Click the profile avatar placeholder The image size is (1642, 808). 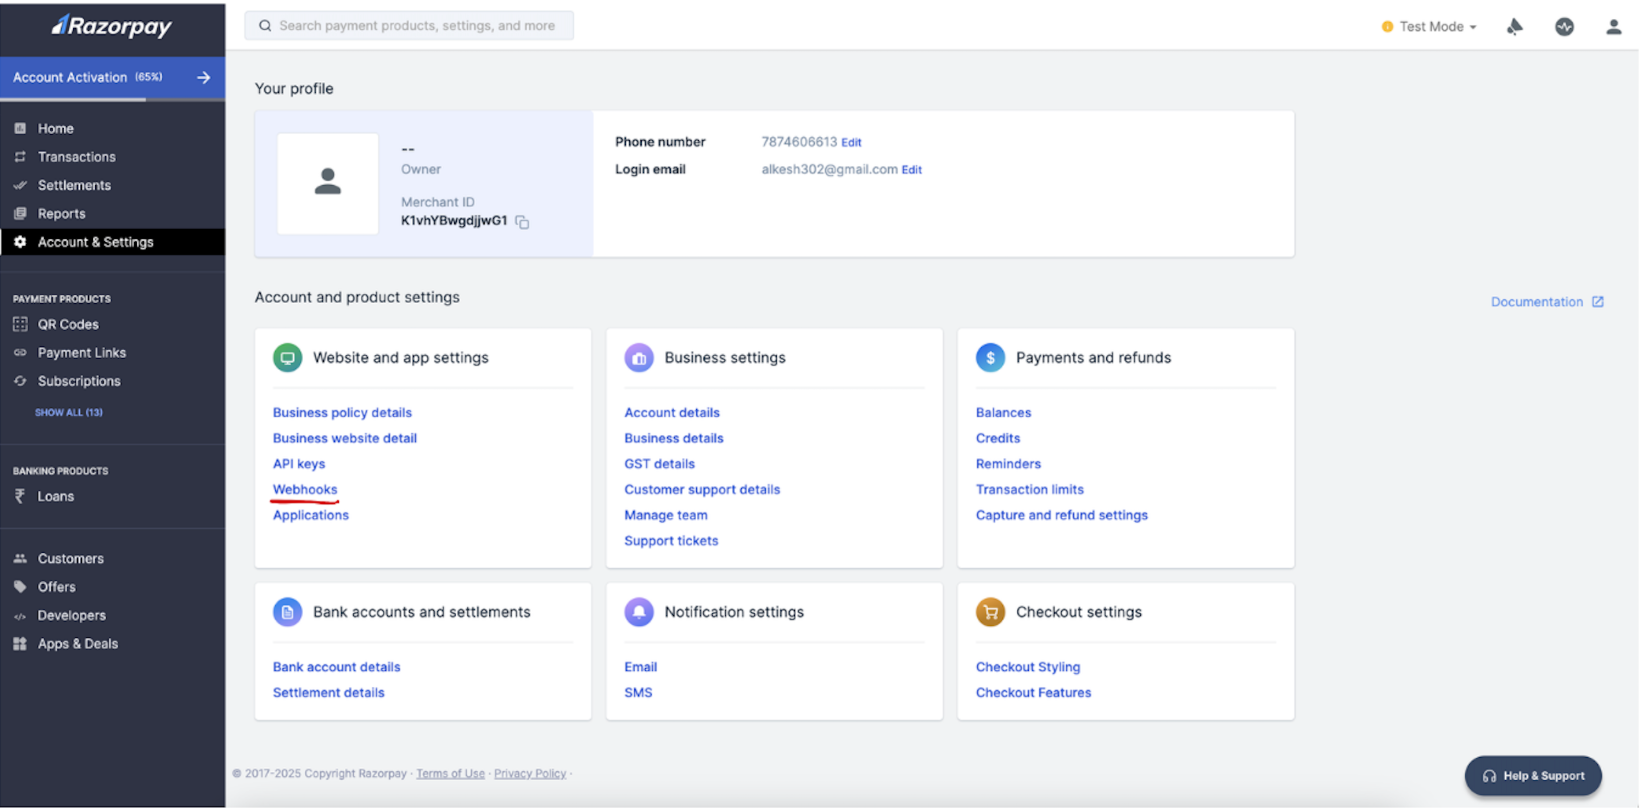point(328,183)
